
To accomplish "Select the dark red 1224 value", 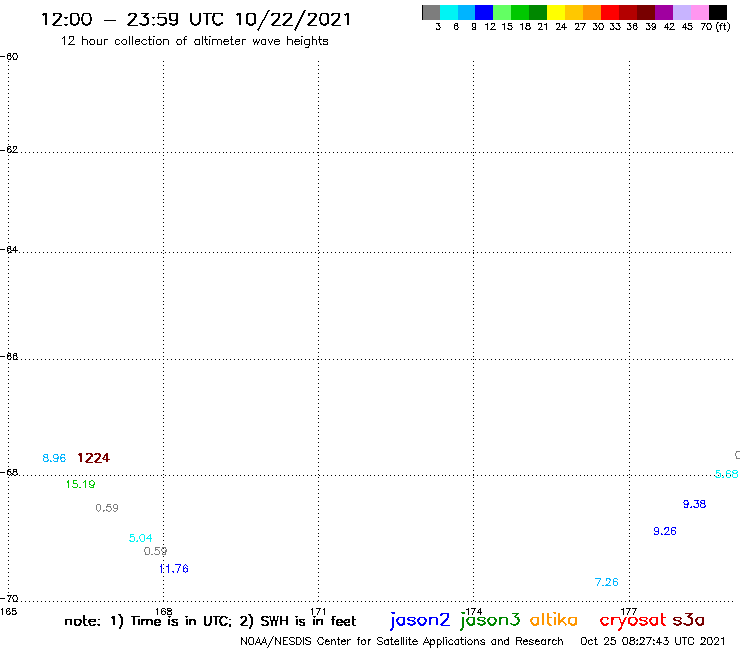I will 93,458.
